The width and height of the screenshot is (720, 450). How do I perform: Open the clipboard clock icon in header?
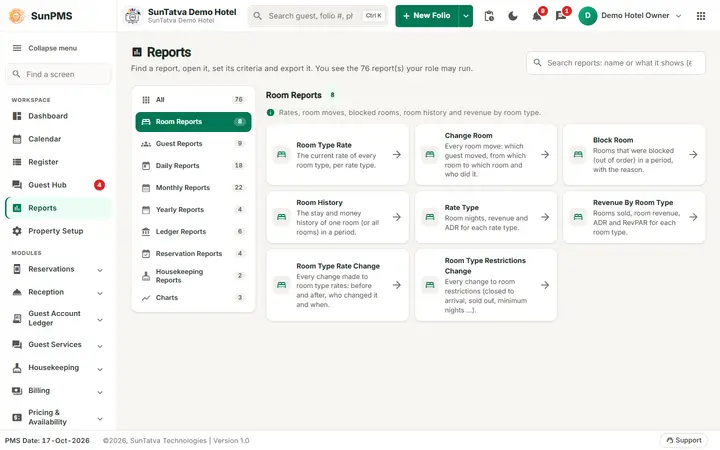pos(489,16)
